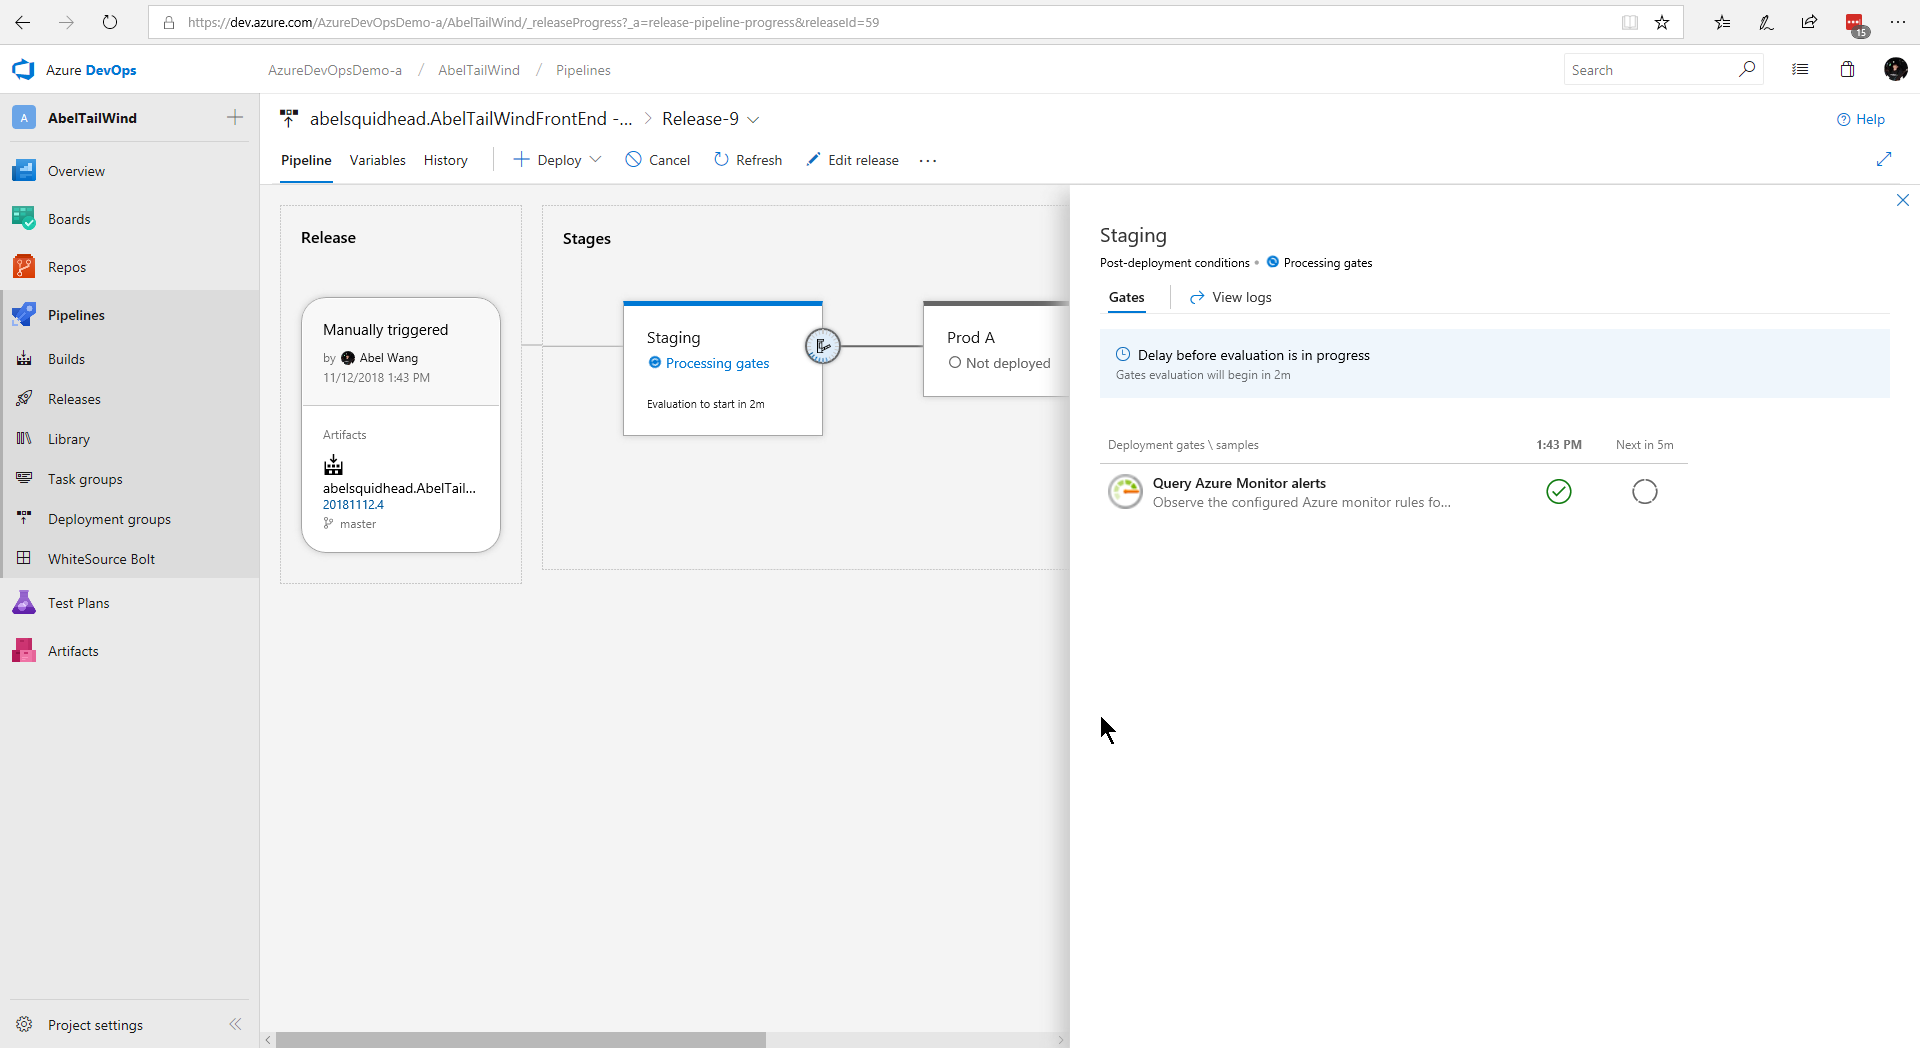The image size is (1920, 1048).
Task: Click Abel Wang in release card
Action: click(389, 358)
